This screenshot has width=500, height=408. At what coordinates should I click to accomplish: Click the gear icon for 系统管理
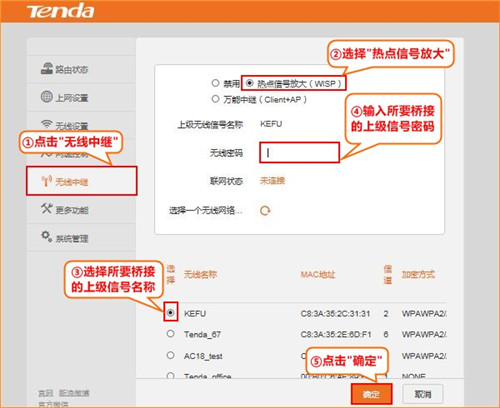47,236
